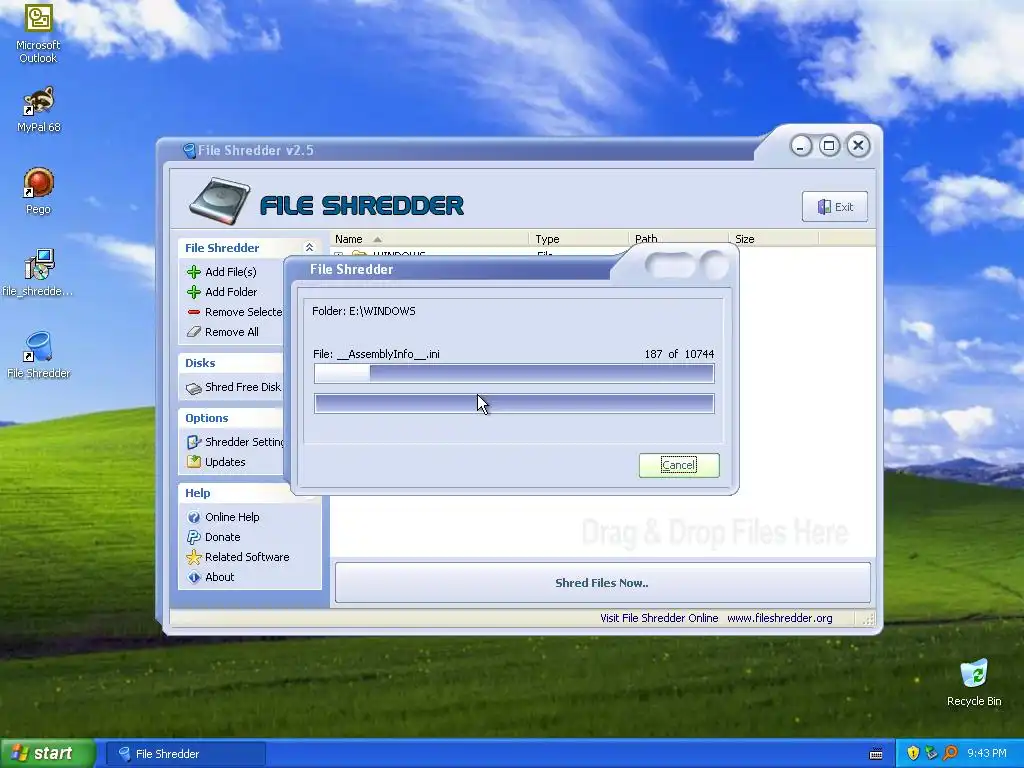Click the magnifier tray icon near clock
The height and width of the screenshot is (768, 1024).
pyautogui.click(x=950, y=753)
